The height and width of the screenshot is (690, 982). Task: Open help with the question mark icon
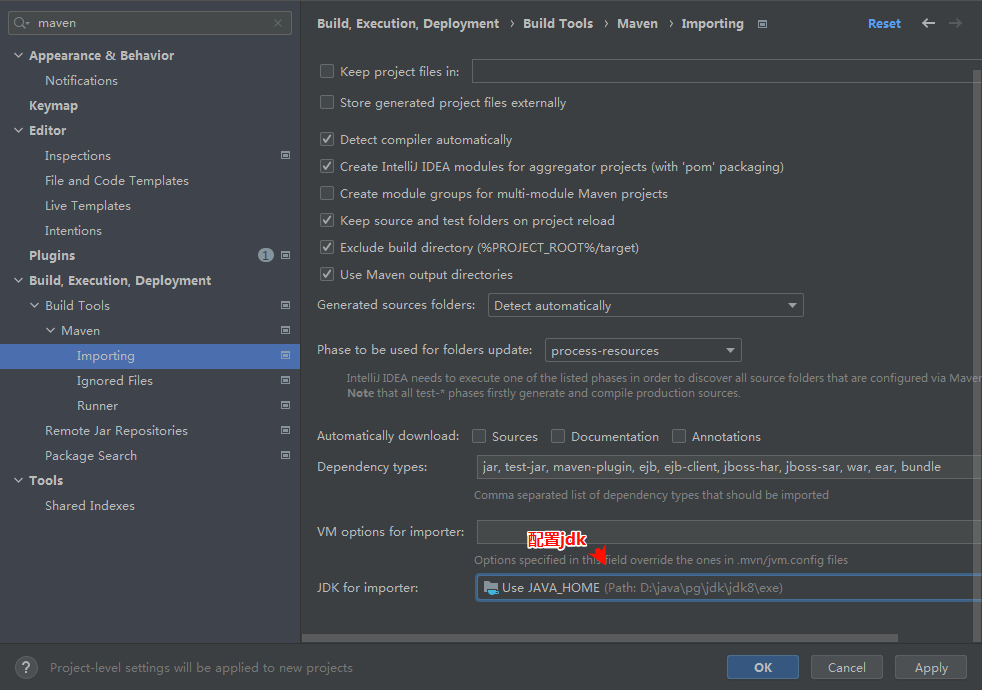tap(26, 667)
